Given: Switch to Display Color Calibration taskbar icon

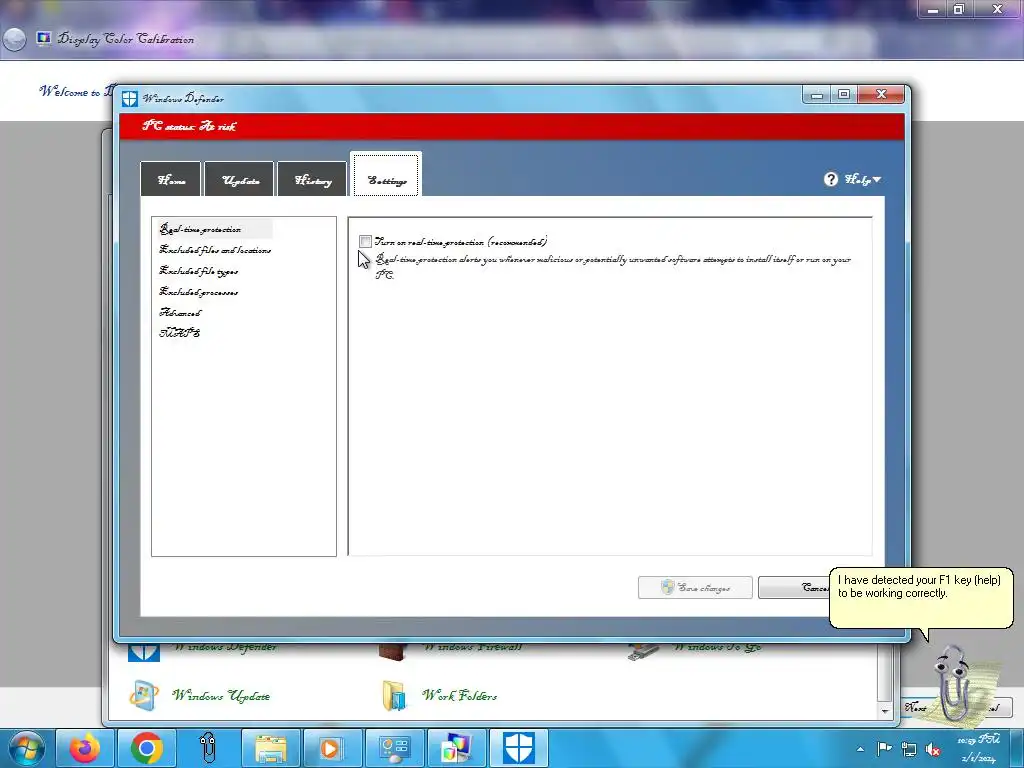Looking at the screenshot, I should pos(456,748).
